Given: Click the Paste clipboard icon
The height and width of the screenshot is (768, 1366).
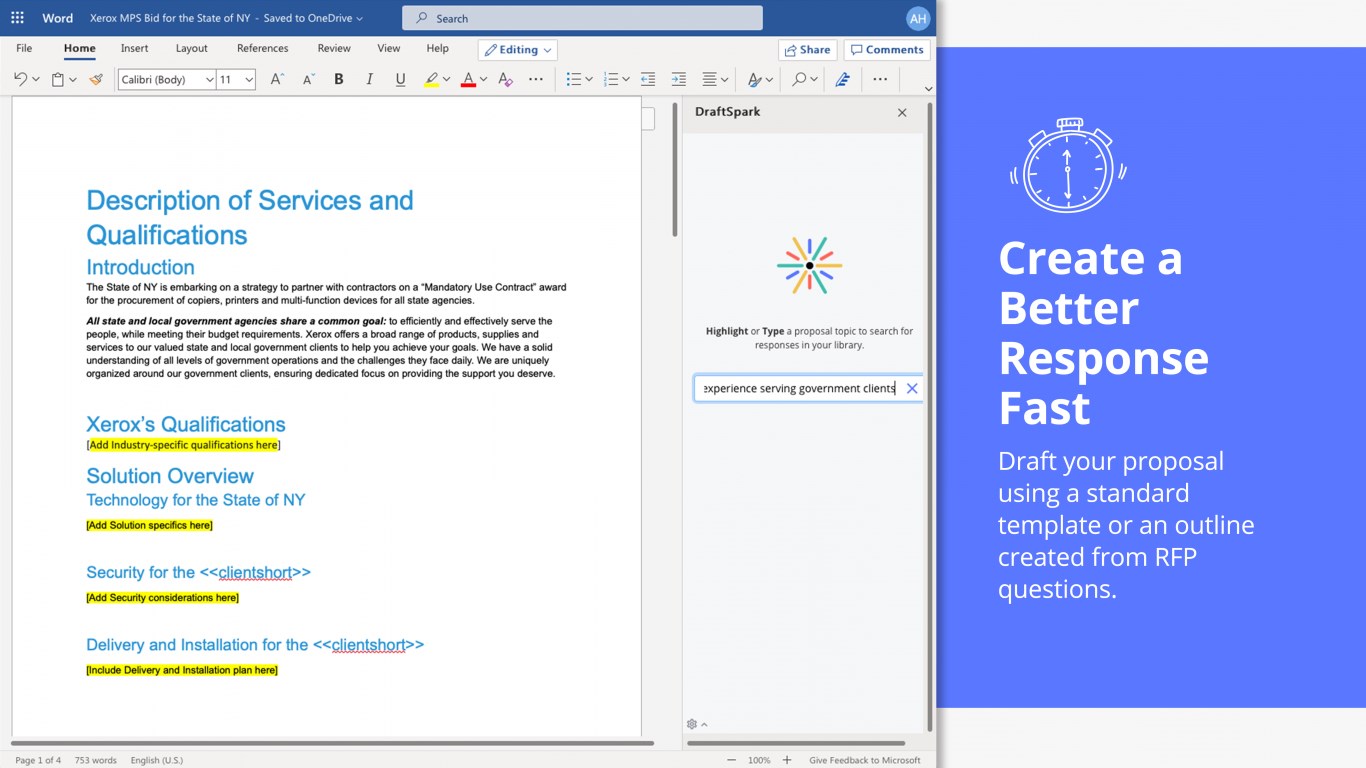Looking at the screenshot, I should pos(58,79).
